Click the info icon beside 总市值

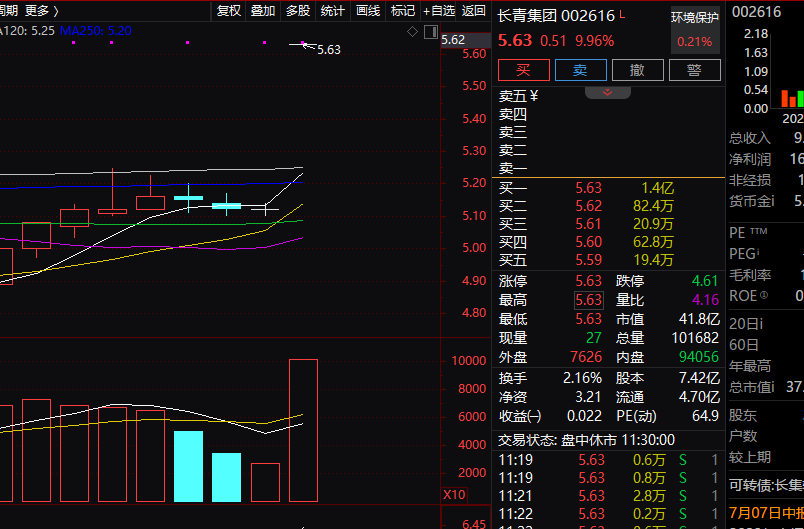point(772,388)
